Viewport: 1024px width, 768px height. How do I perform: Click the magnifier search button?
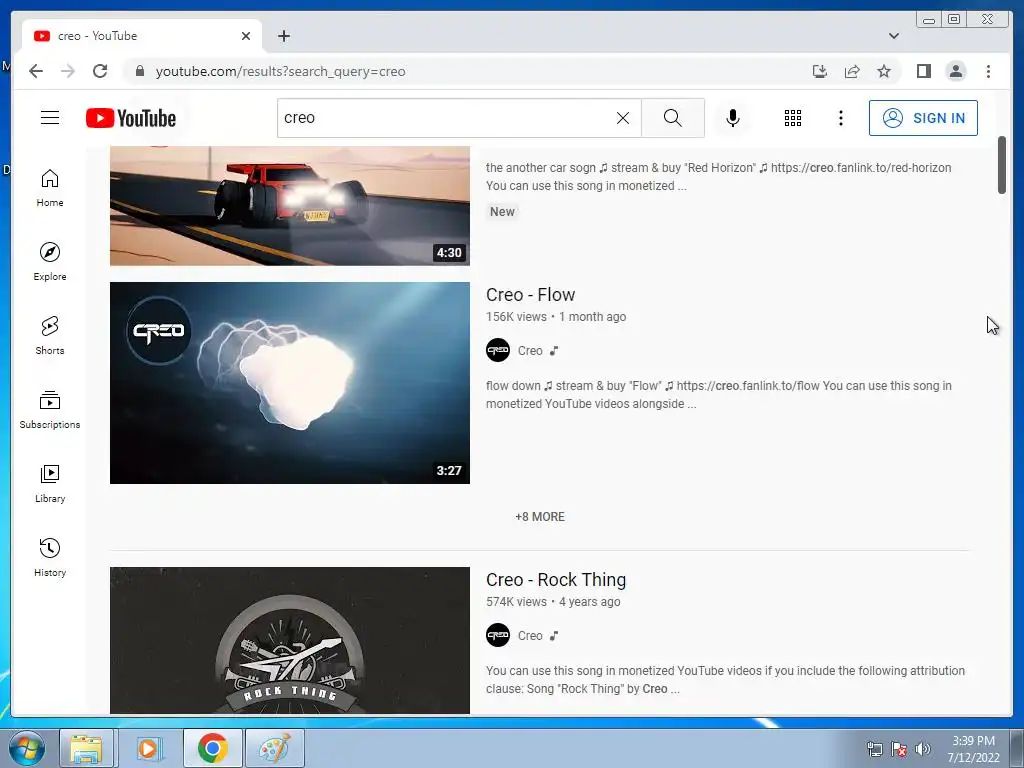[x=673, y=118]
